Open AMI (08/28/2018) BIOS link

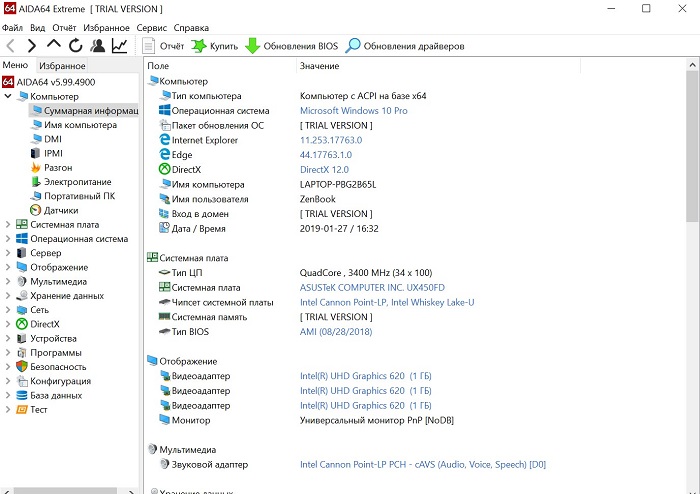pos(336,332)
